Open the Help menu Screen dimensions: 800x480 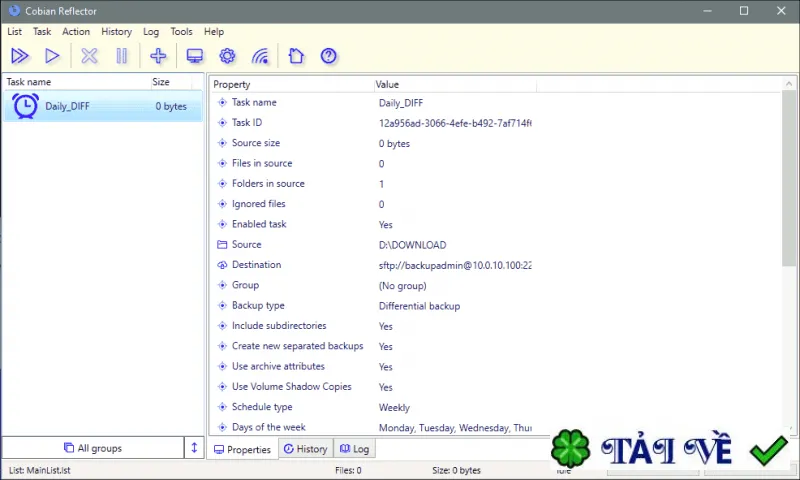tap(214, 32)
